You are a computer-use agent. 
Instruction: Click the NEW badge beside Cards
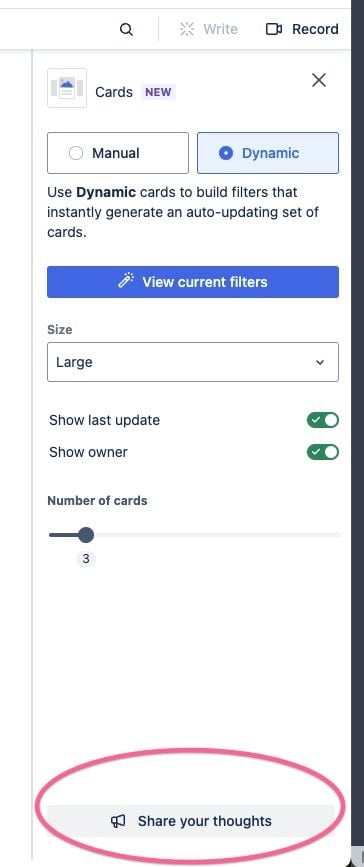click(158, 92)
